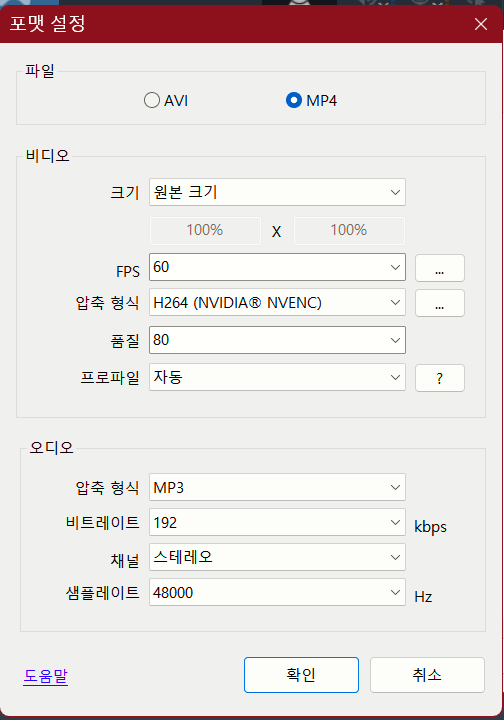504x720 pixels.
Task: Confirm settings with the 확인 button
Action: pos(301,675)
